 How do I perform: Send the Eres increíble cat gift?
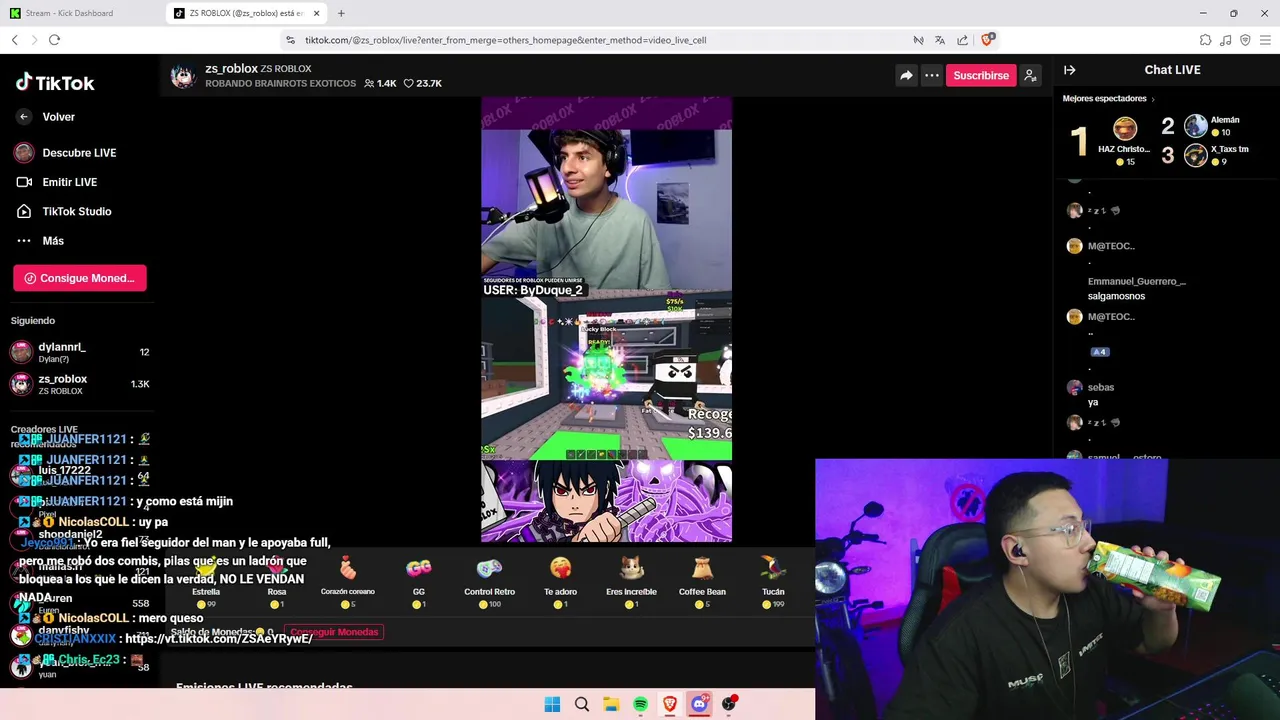632,580
